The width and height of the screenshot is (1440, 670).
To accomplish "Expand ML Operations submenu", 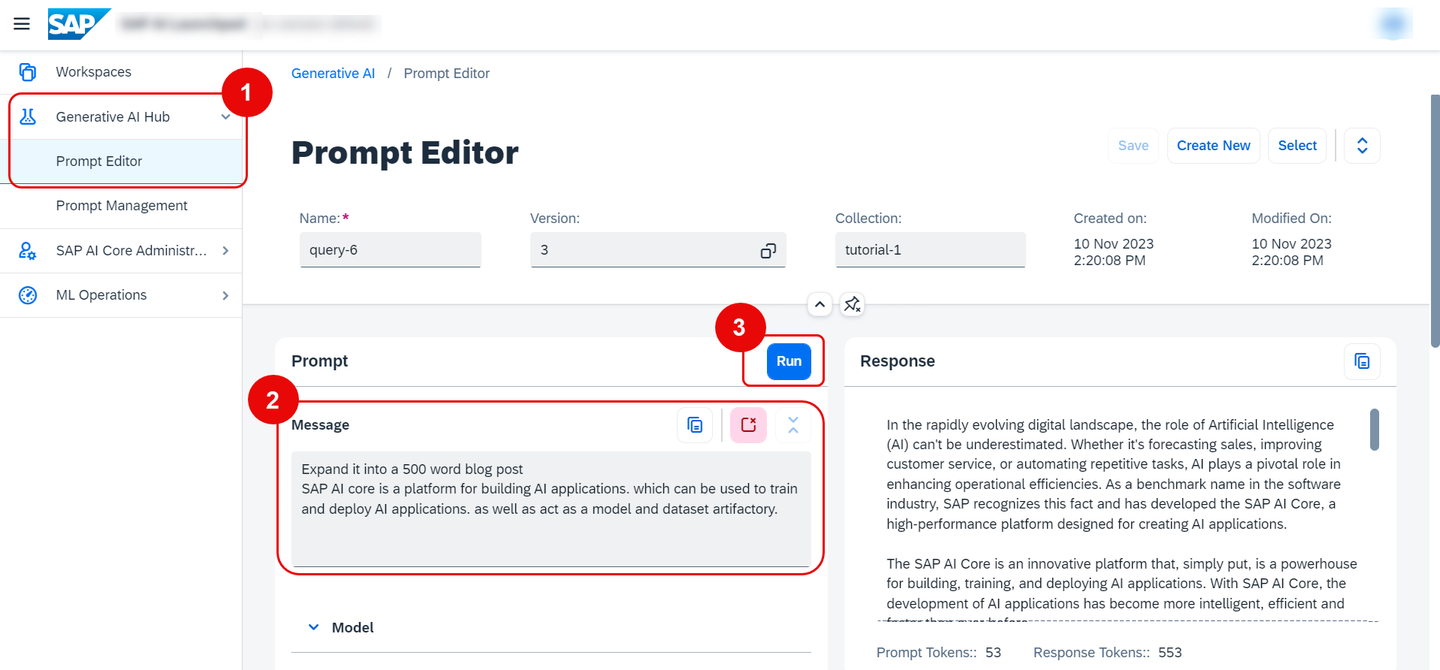I will (225, 295).
